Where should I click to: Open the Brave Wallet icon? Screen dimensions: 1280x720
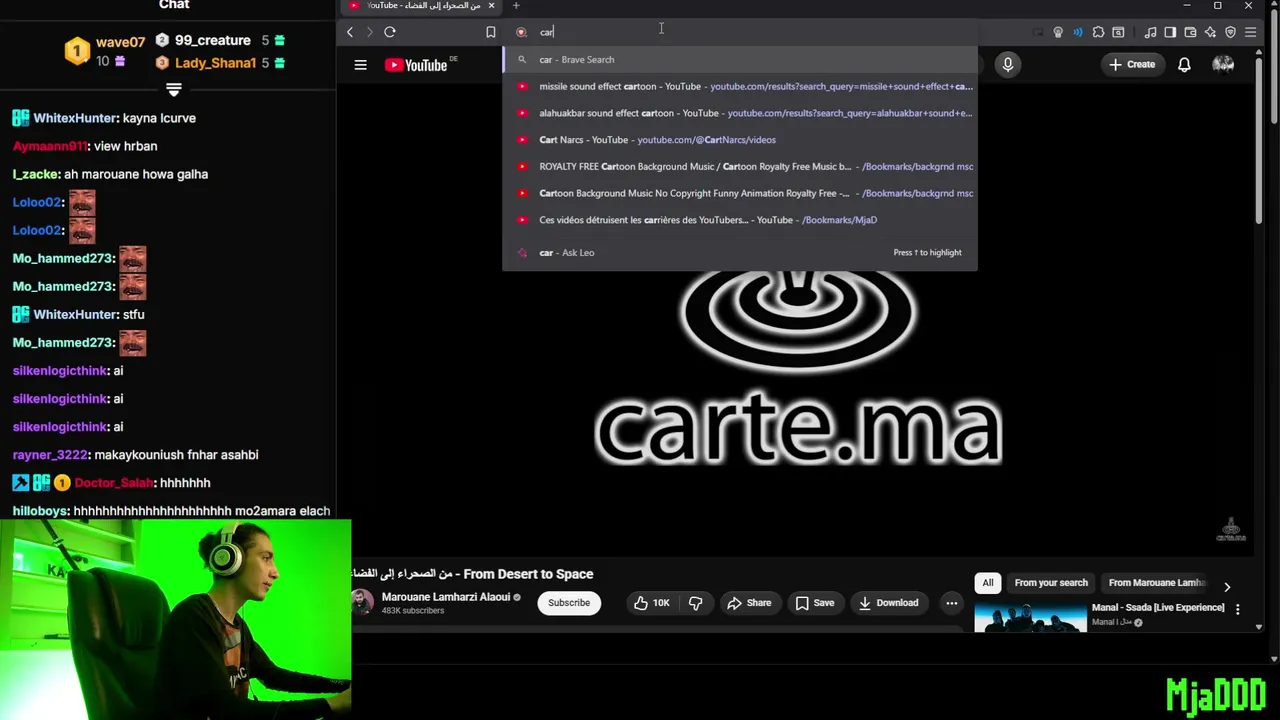point(1190,32)
